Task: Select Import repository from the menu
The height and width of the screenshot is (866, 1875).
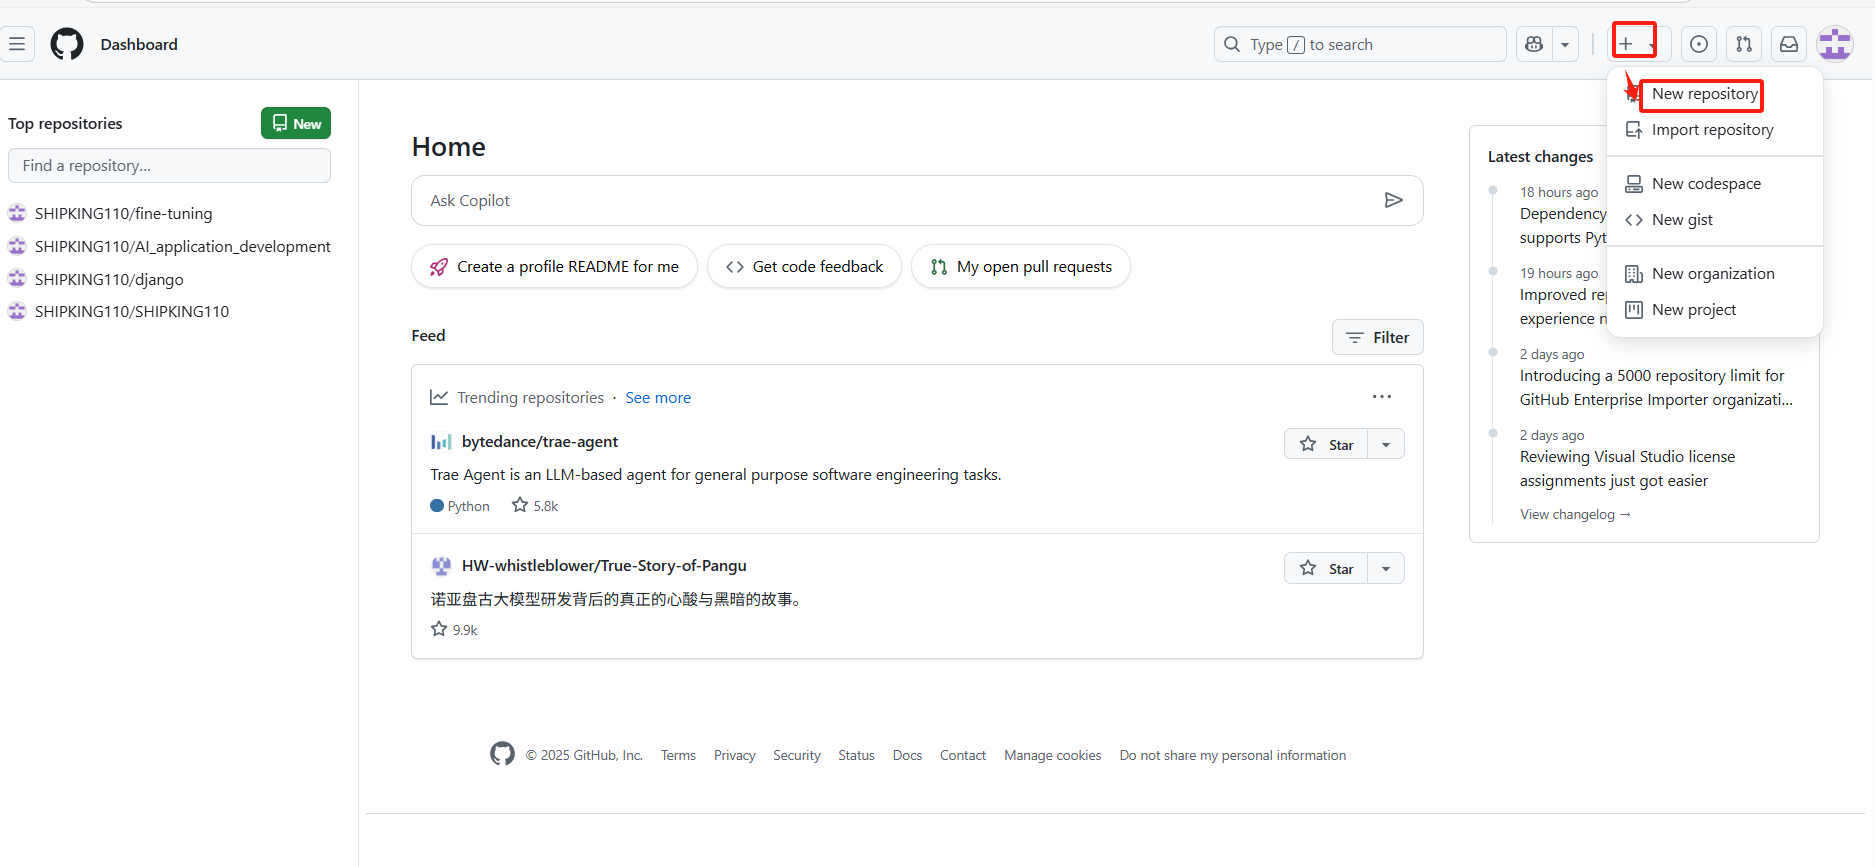Action: [x=1712, y=130]
